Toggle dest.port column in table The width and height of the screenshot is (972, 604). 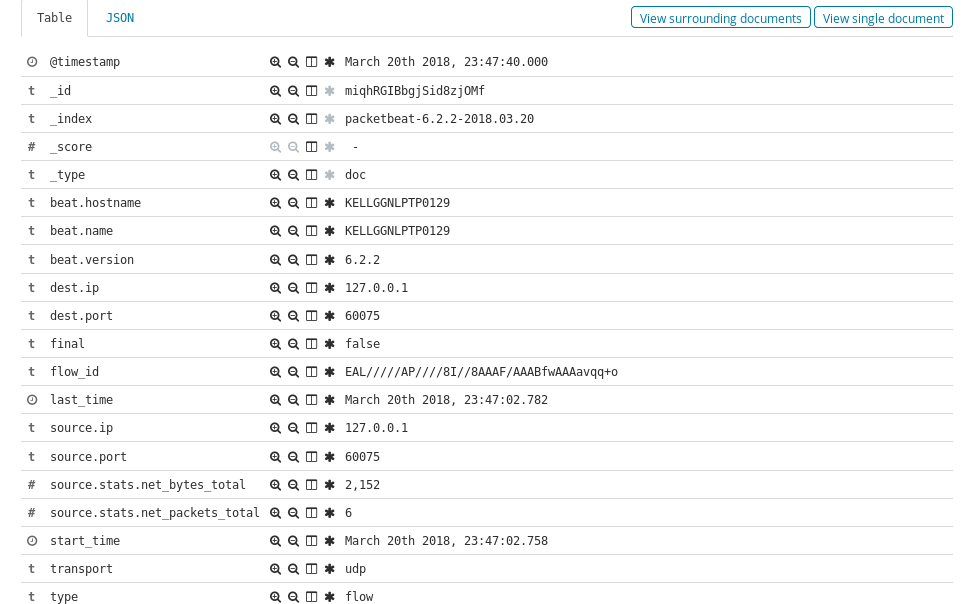click(x=311, y=316)
